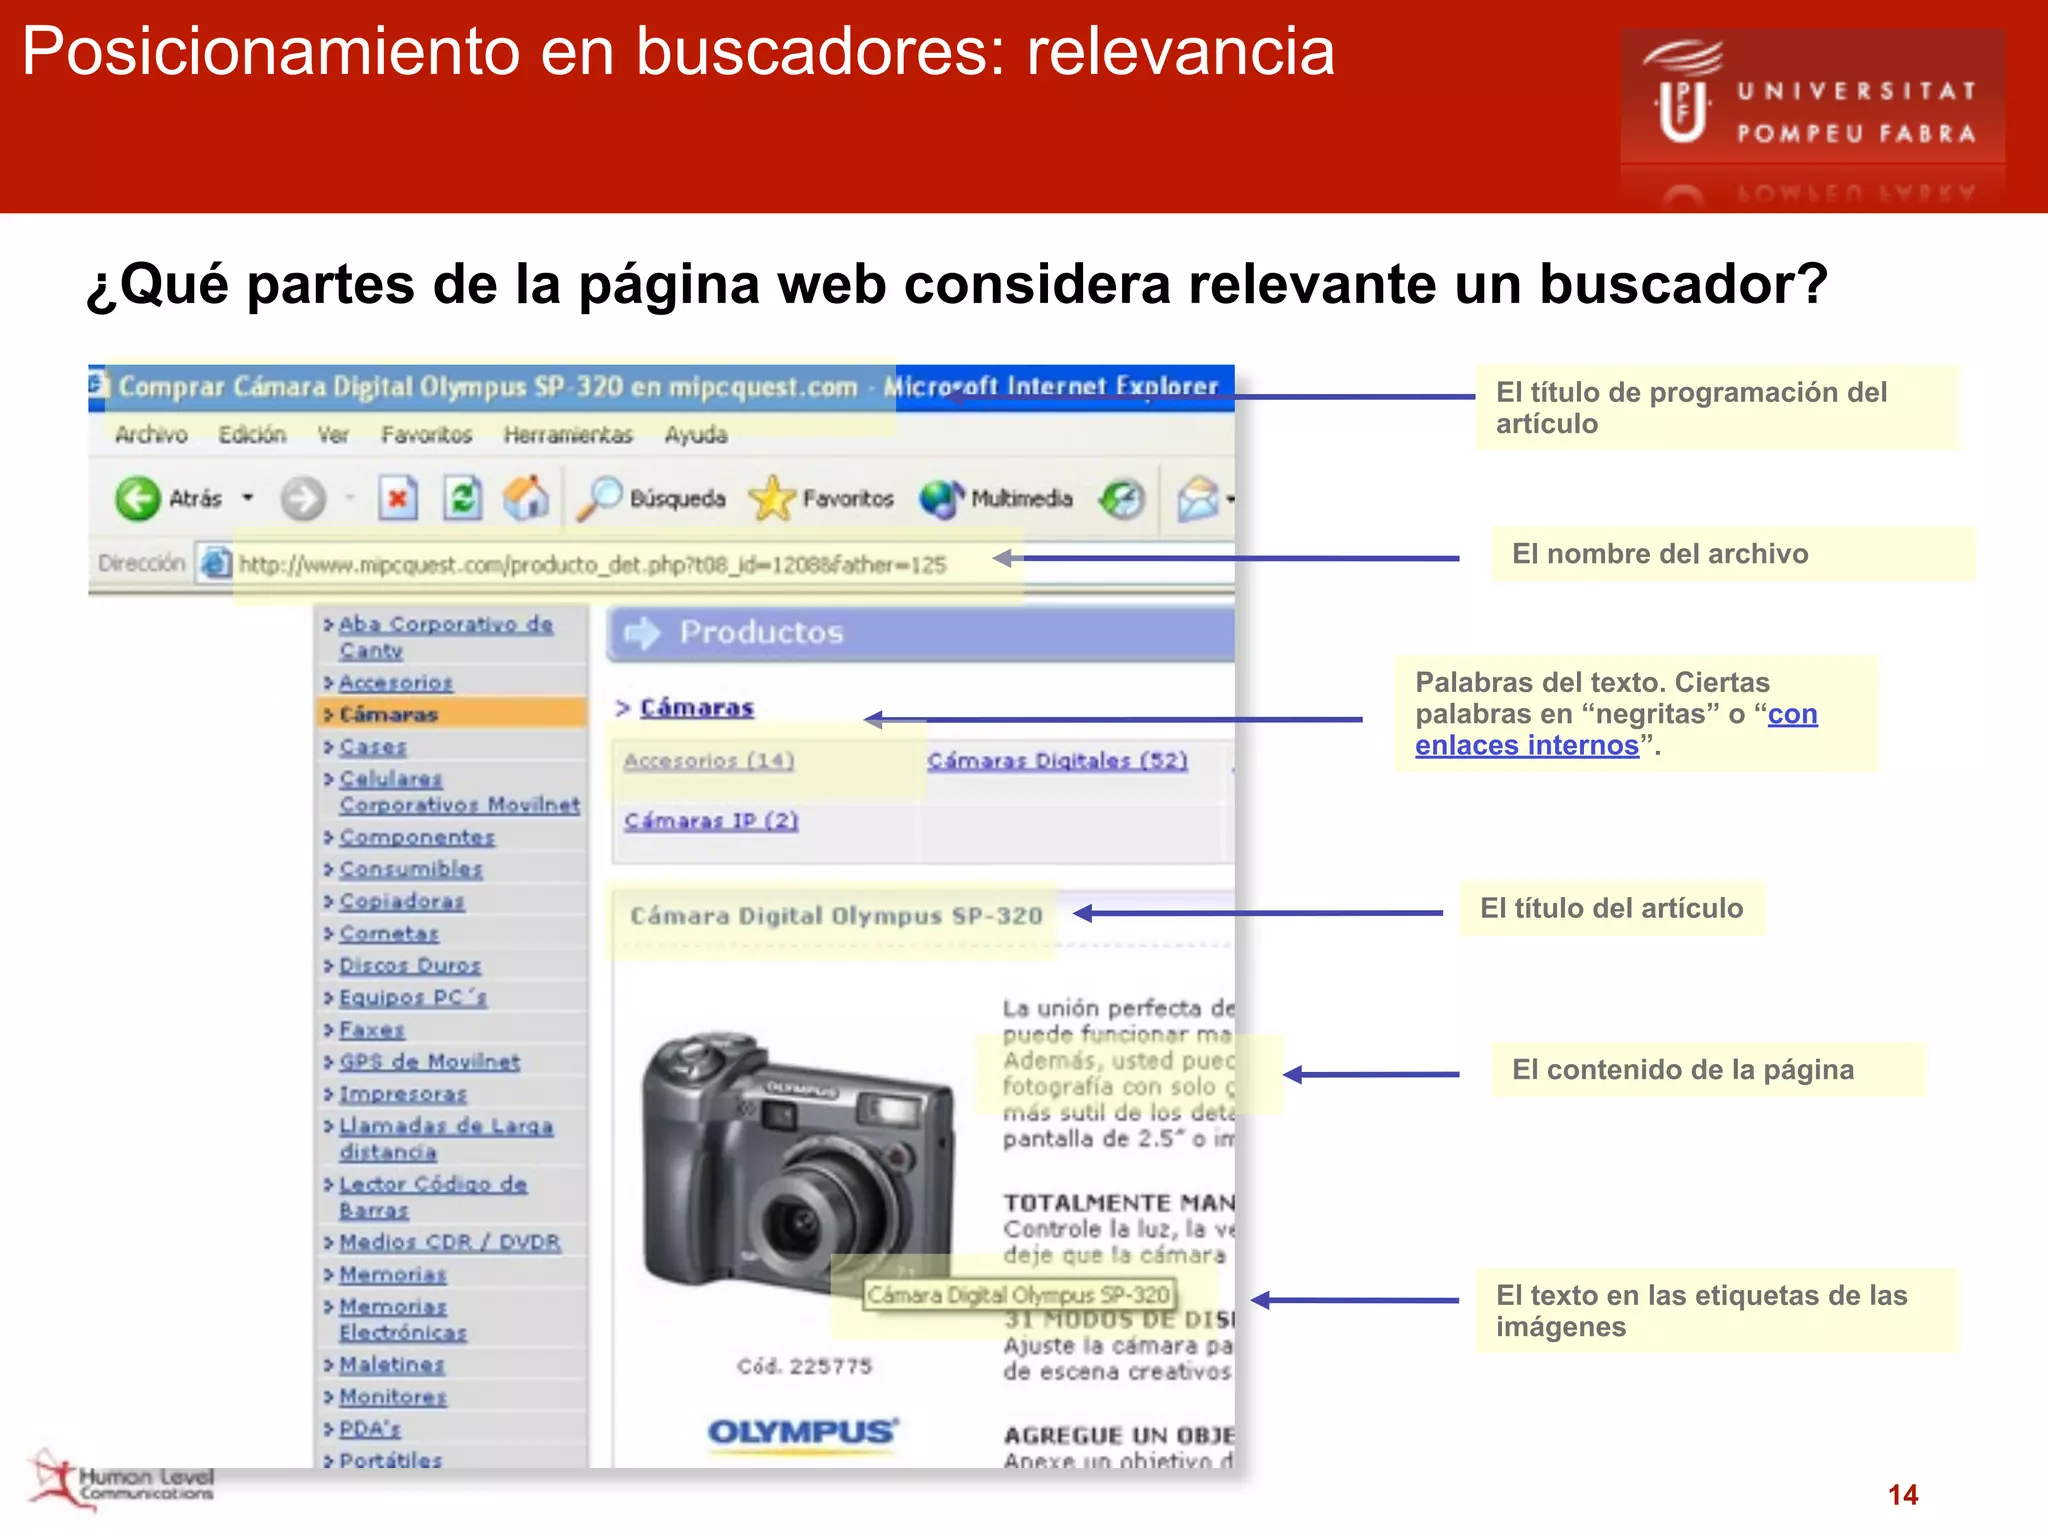Open Lector Código de Barras link
This screenshot has height=1536, width=2048.
coord(433,1197)
